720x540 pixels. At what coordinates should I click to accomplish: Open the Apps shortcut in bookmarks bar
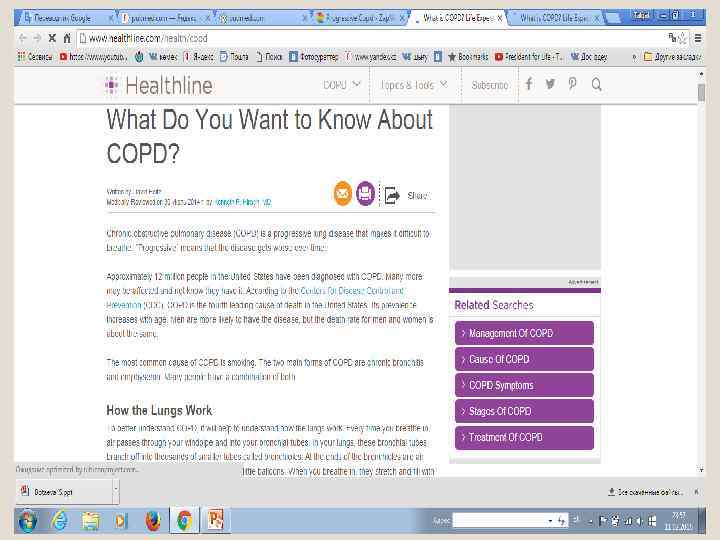35,57
